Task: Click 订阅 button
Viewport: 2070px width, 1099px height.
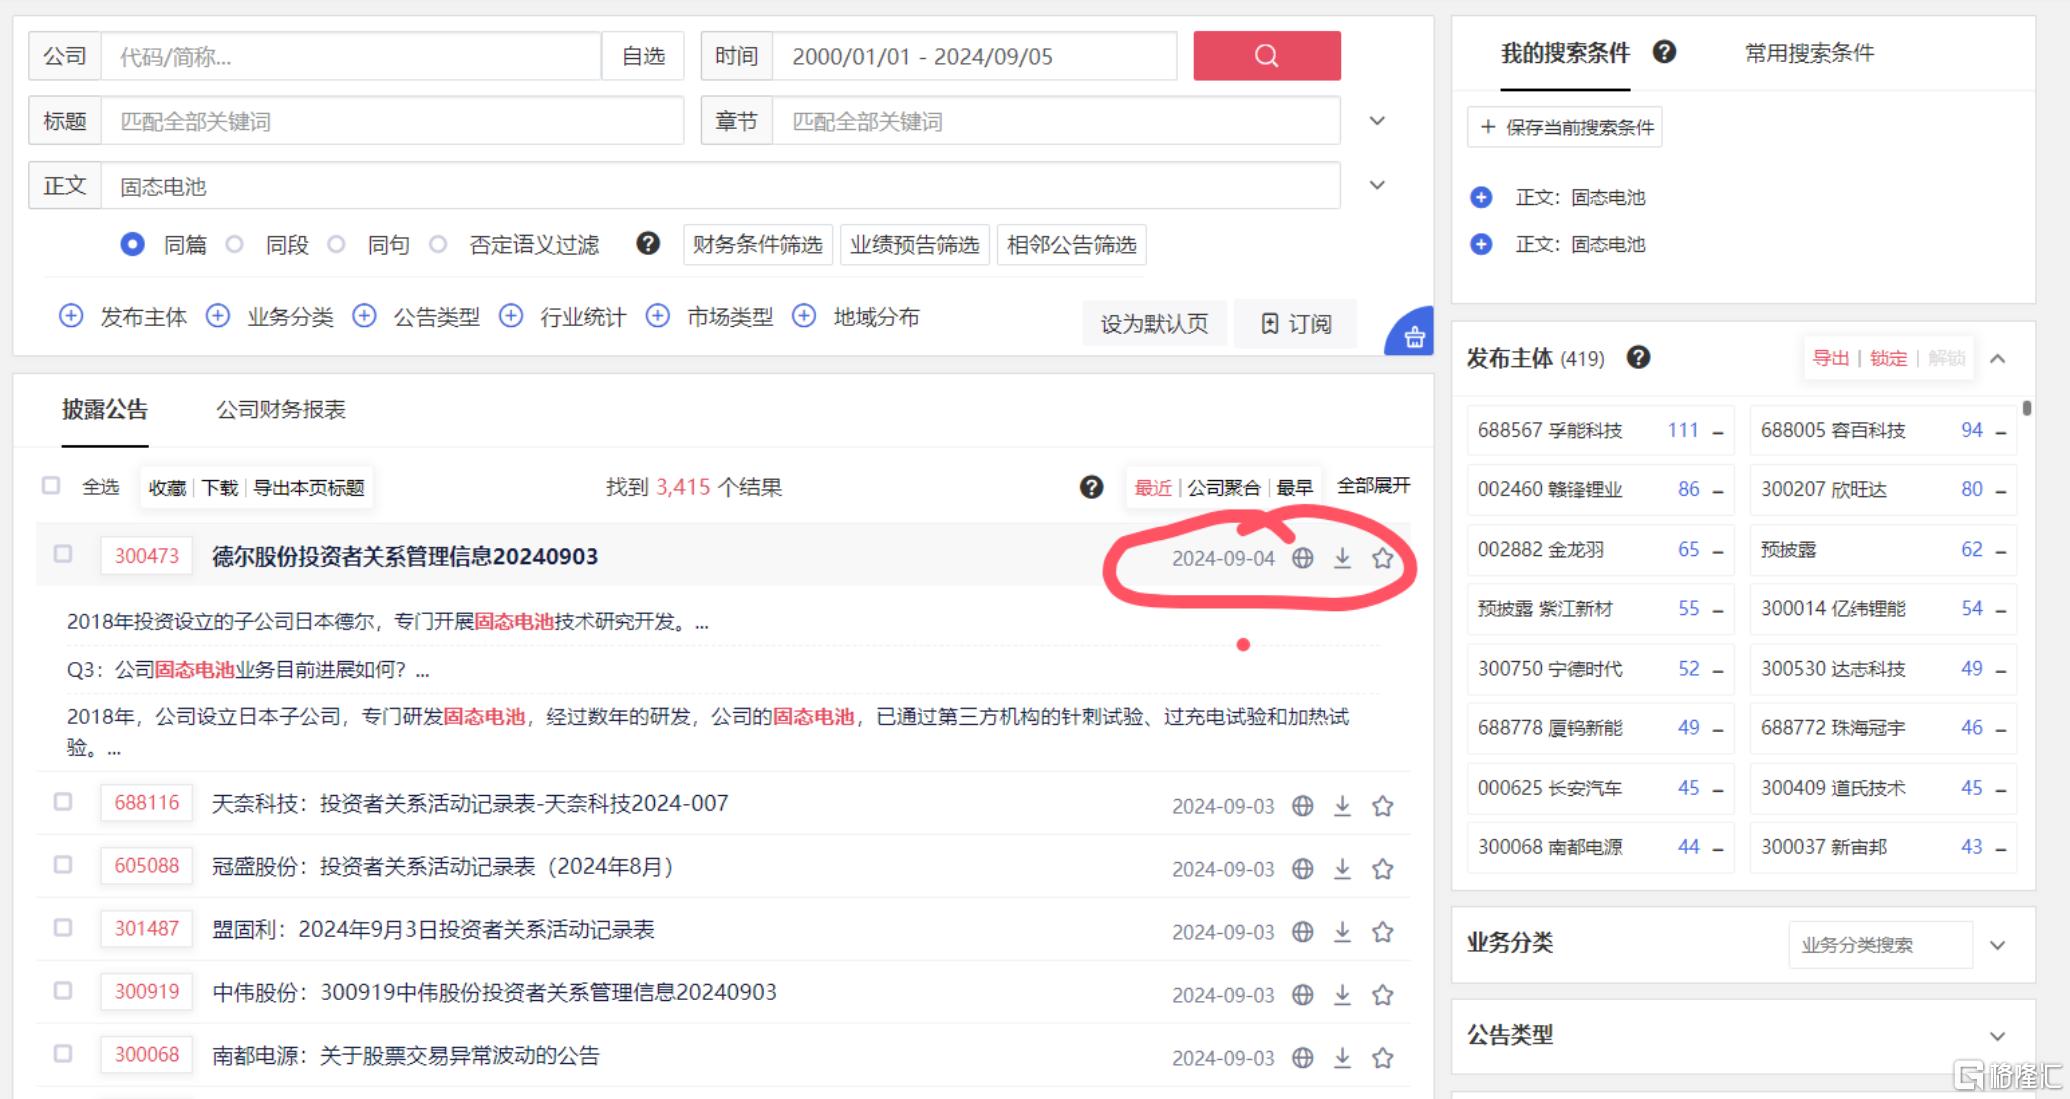Action: click(x=1295, y=323)
